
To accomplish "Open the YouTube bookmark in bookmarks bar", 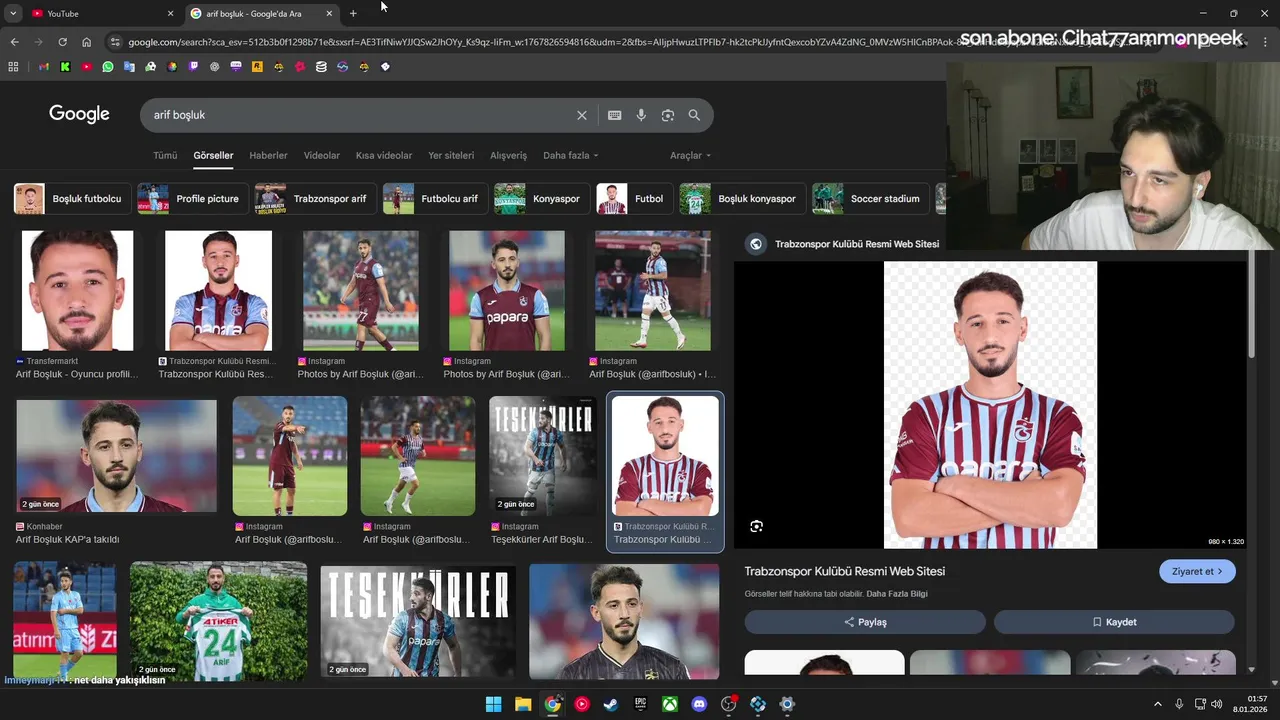I will tap(86, 67).
